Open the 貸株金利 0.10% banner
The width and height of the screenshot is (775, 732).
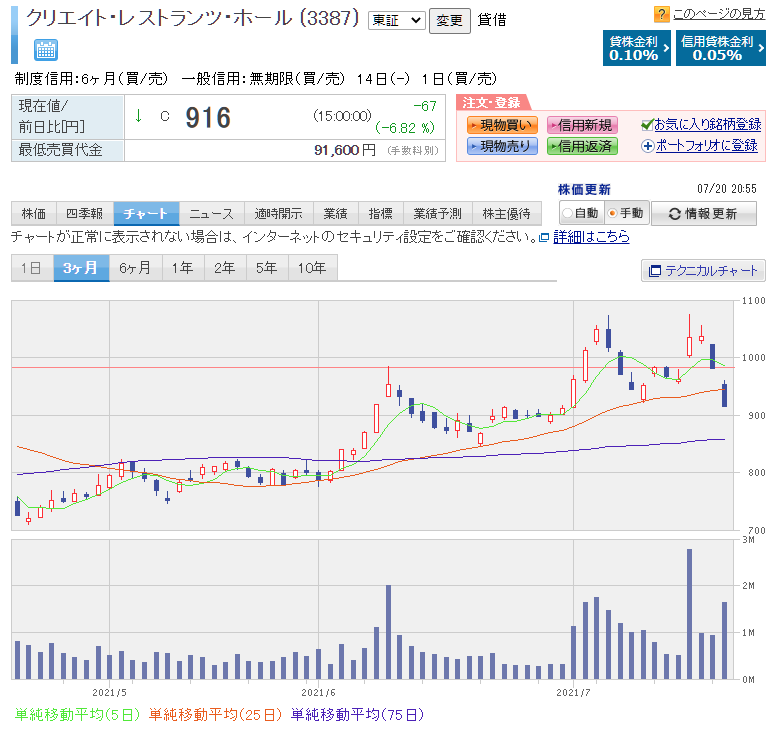pyautogui.click(x=637, y=48)
